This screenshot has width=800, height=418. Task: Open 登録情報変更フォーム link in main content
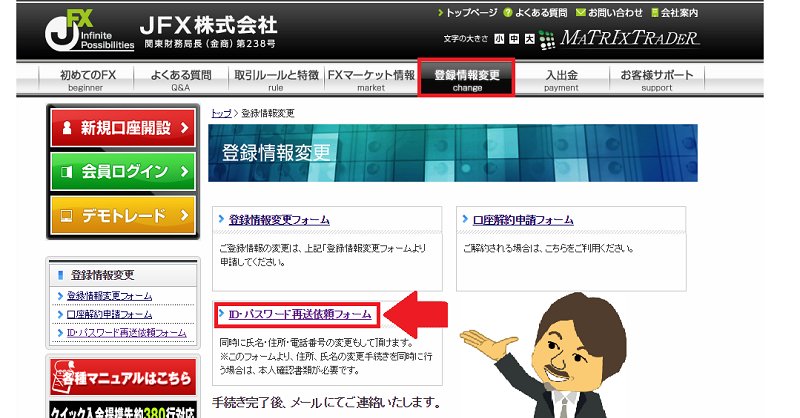pos(279,220)
